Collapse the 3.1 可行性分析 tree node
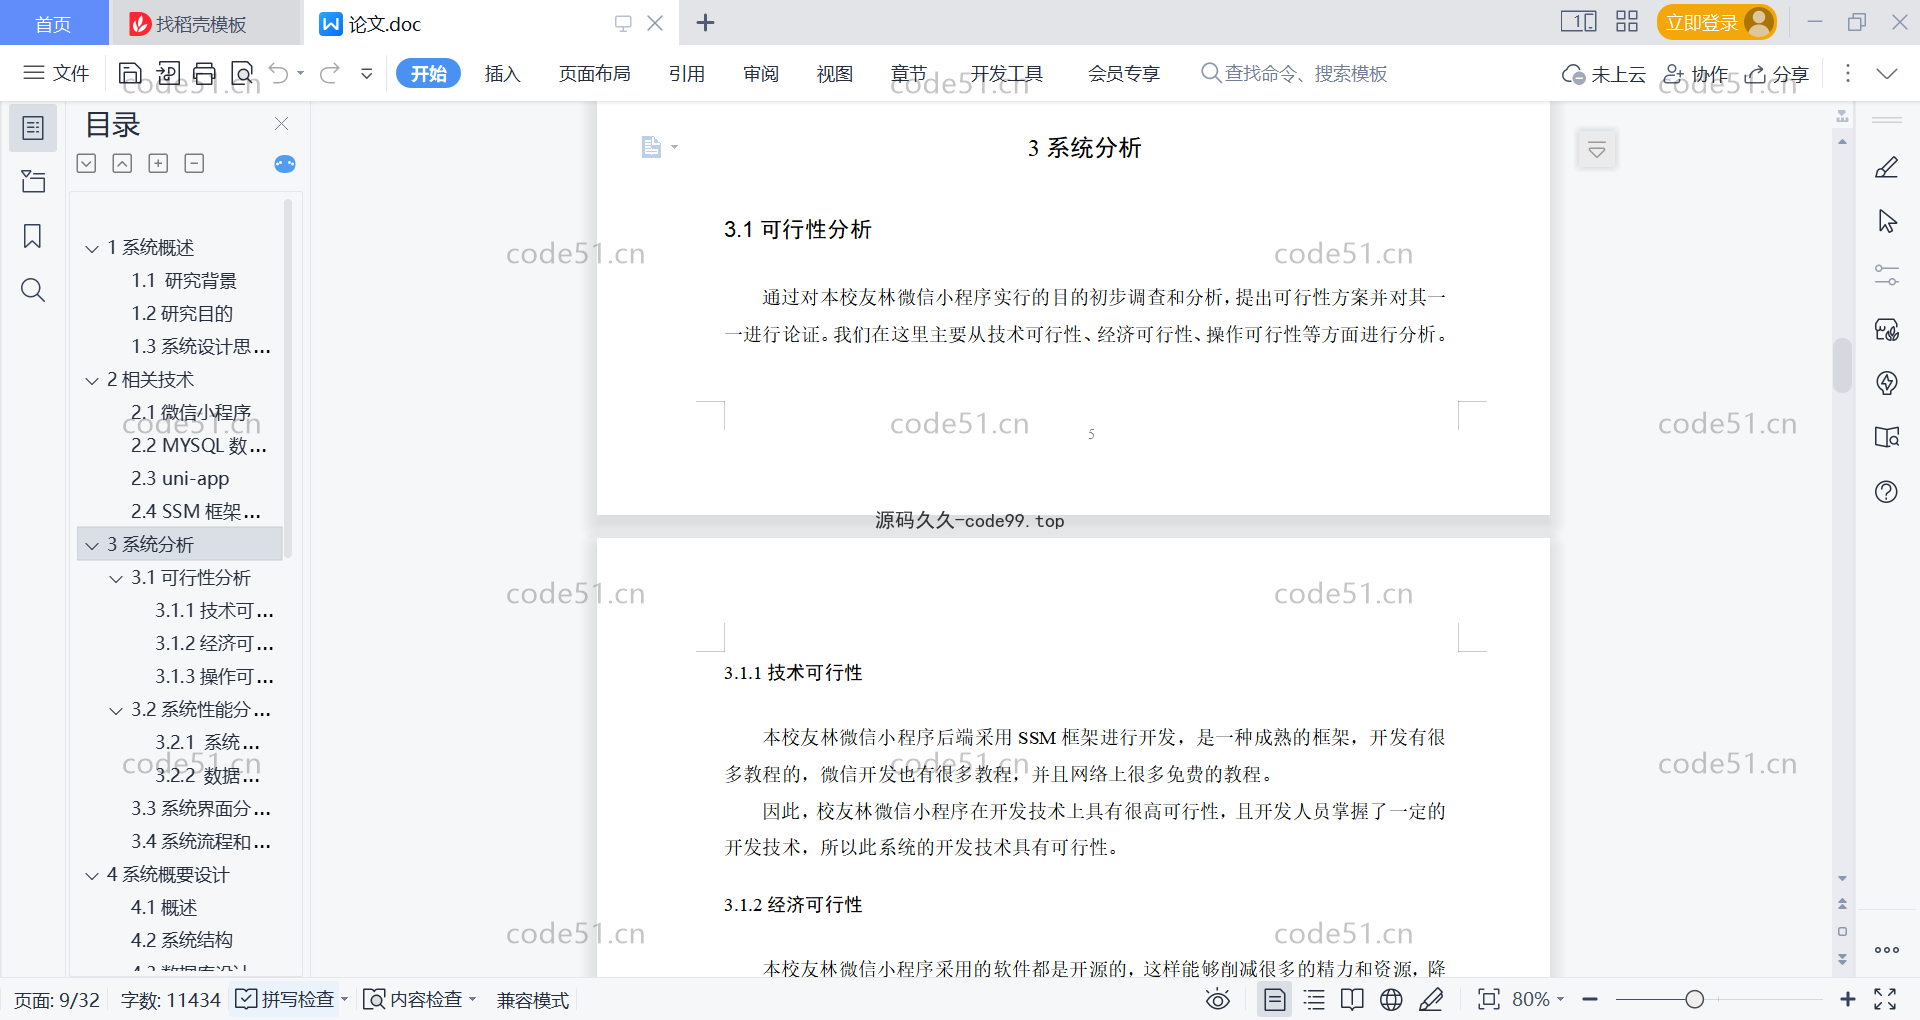The width and height of the screenshot is (1920, 1020). (x=116, y=578)
